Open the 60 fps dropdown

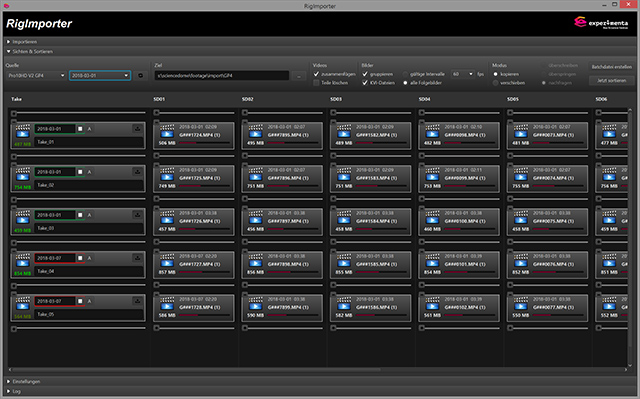pos(462,74)
